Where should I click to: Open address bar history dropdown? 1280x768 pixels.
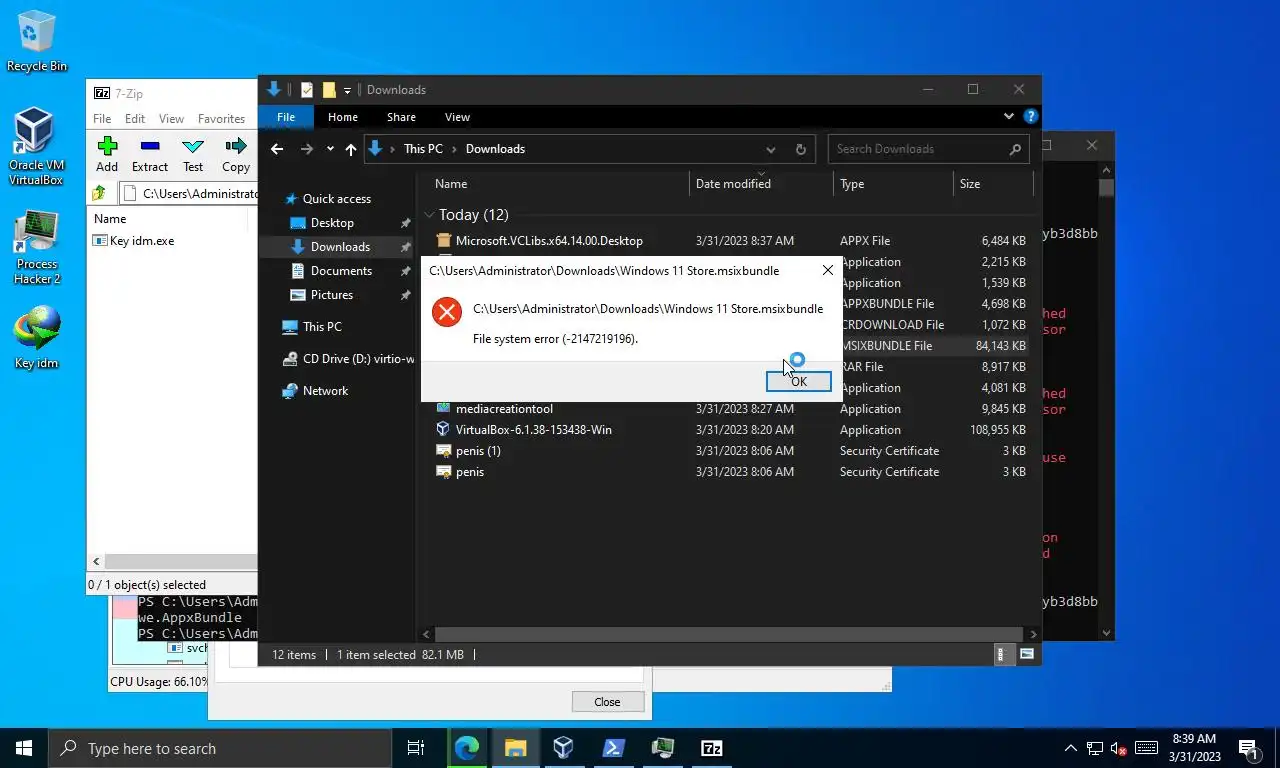[771, 149]
